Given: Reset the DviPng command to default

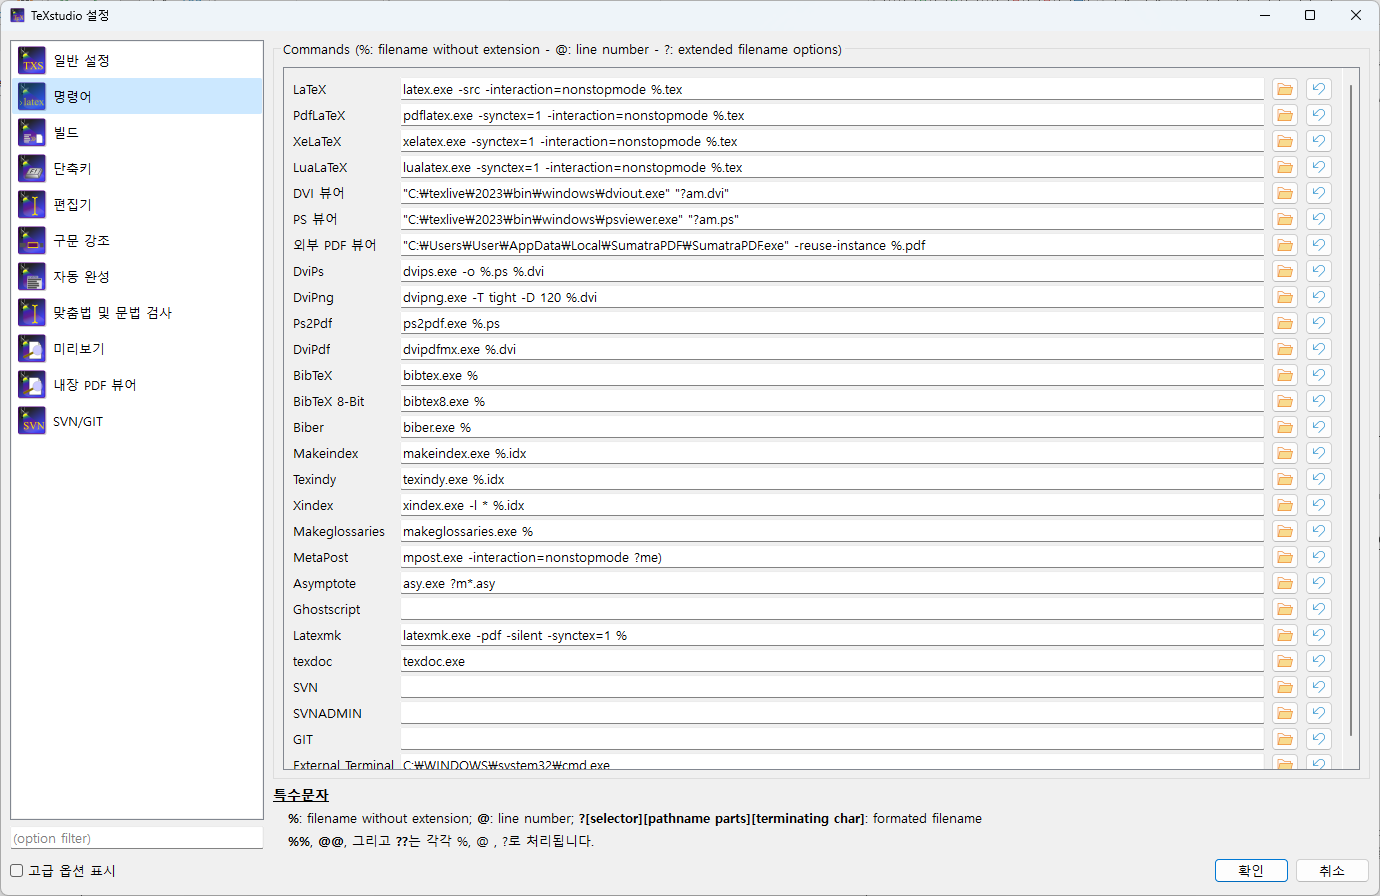Looking at the screenshot, I should click(x=1319, y=297).
